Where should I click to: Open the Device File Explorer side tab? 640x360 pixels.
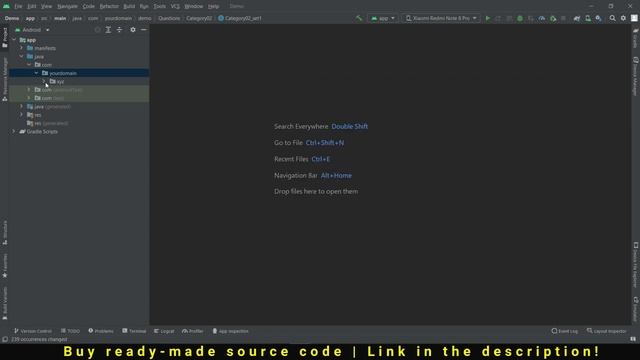pos(635,265)
